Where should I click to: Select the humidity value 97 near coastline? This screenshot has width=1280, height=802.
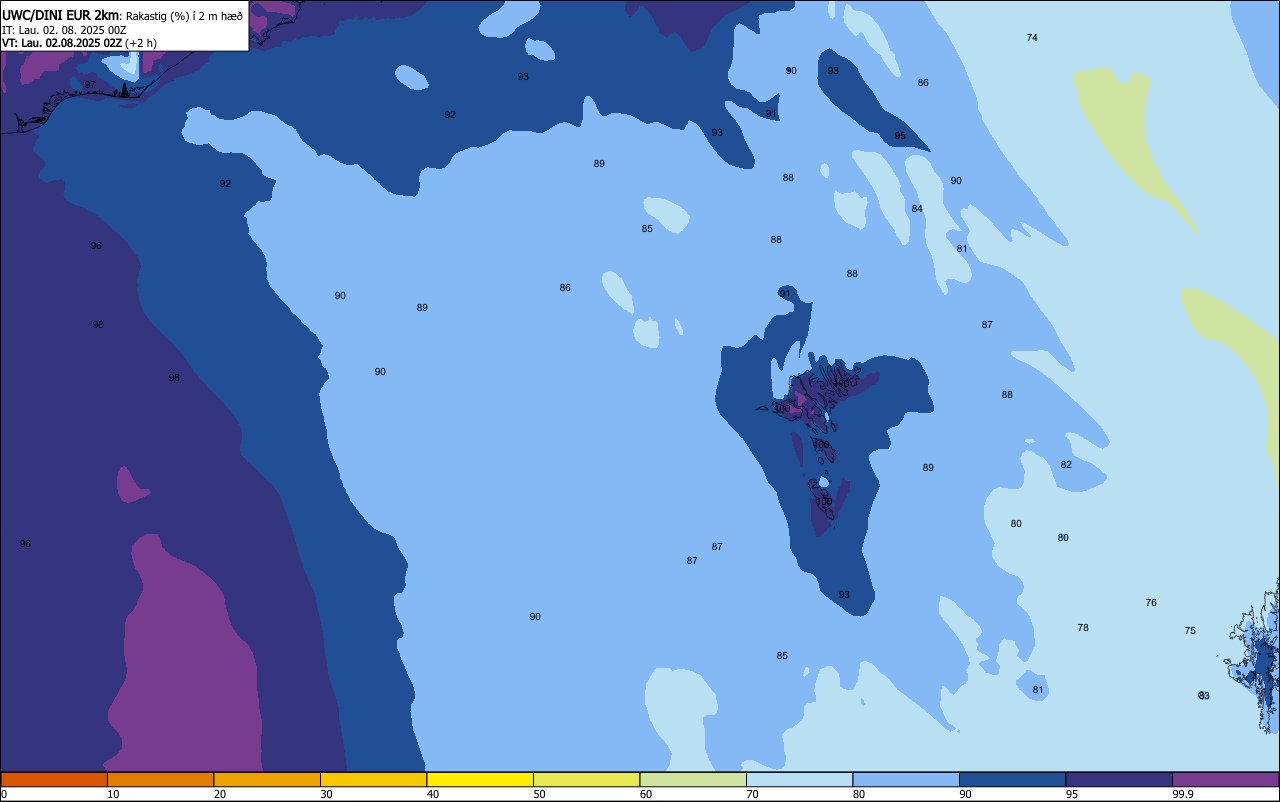click(x=90, y=85)
